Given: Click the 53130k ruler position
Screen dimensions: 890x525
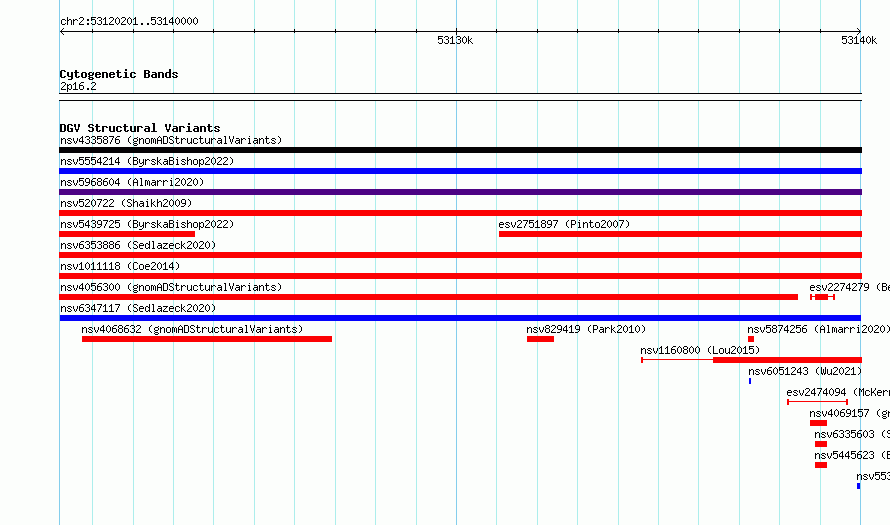Looking at the screenshot, I should 455,40.
